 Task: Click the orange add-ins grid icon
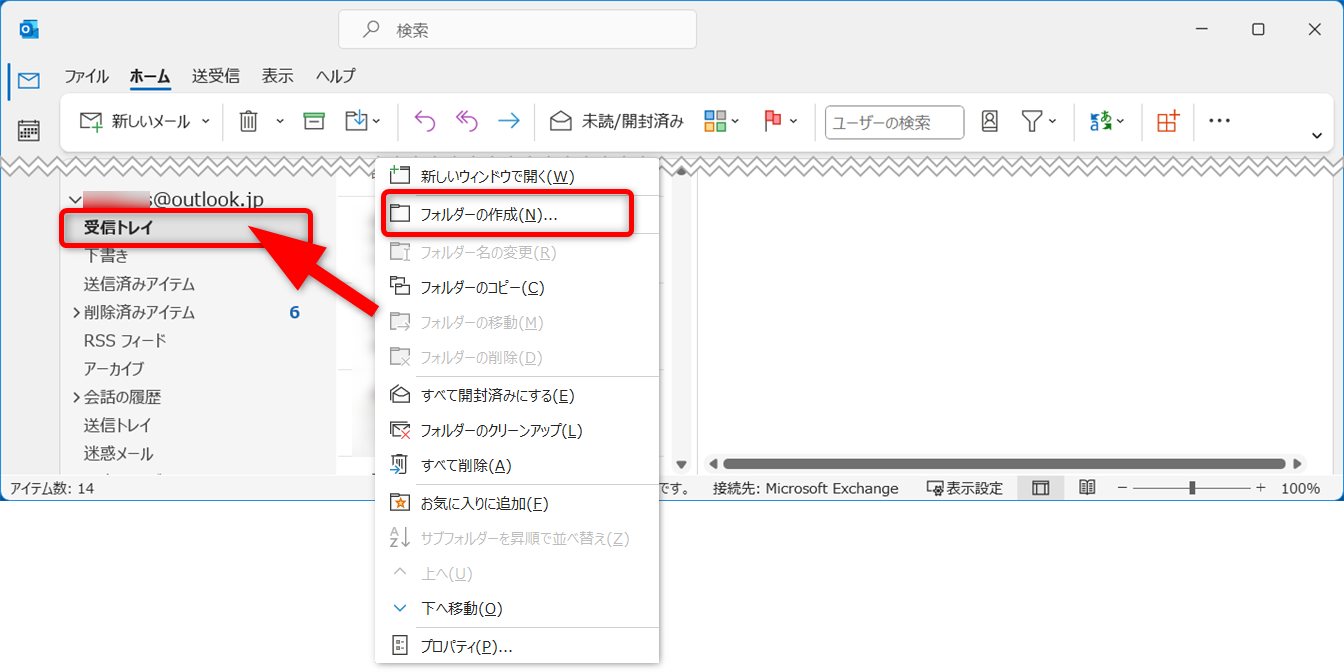pos(1167,121)
